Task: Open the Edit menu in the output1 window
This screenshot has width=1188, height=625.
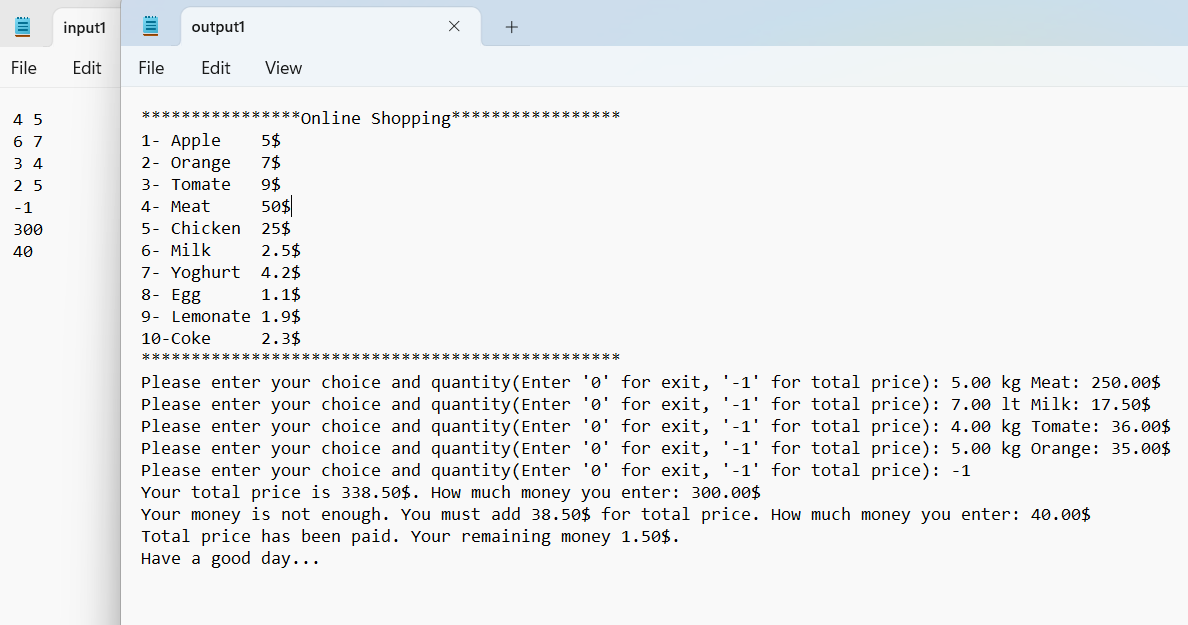Action: (215, 68)
